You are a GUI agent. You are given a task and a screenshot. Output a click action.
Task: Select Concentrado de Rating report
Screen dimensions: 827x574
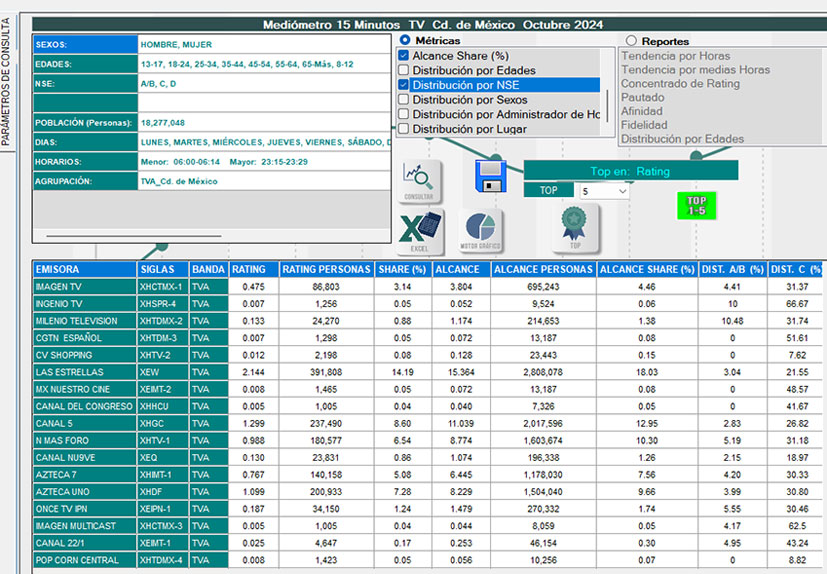[x=680, y=83]
